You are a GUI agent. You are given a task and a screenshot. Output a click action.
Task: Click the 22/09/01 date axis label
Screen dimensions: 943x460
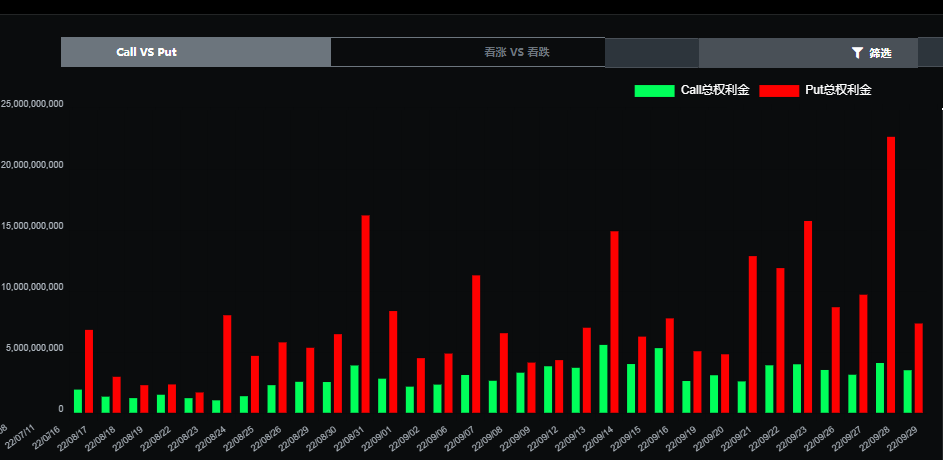coord(378,439)
